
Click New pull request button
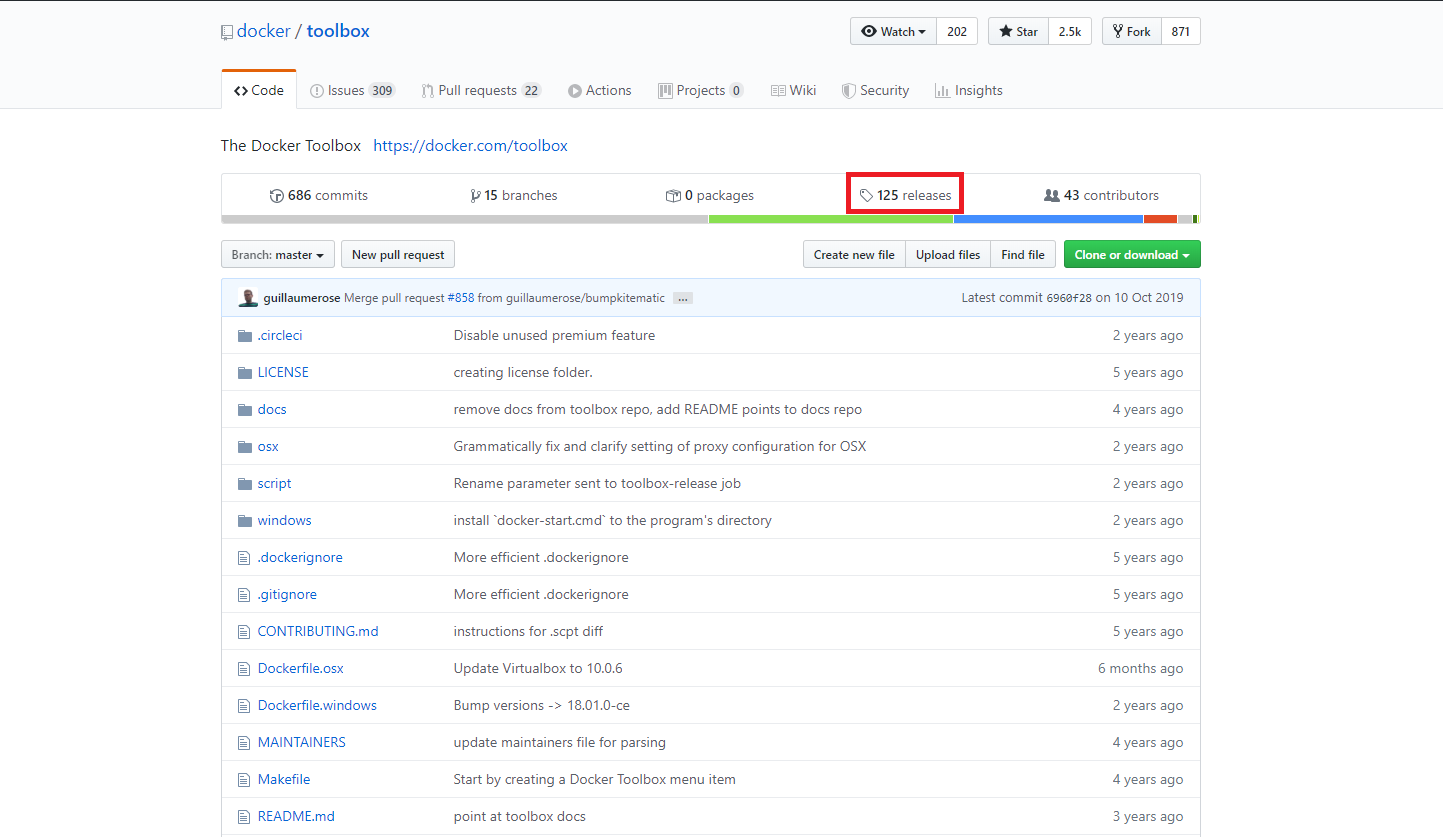(x=398, y=255)
